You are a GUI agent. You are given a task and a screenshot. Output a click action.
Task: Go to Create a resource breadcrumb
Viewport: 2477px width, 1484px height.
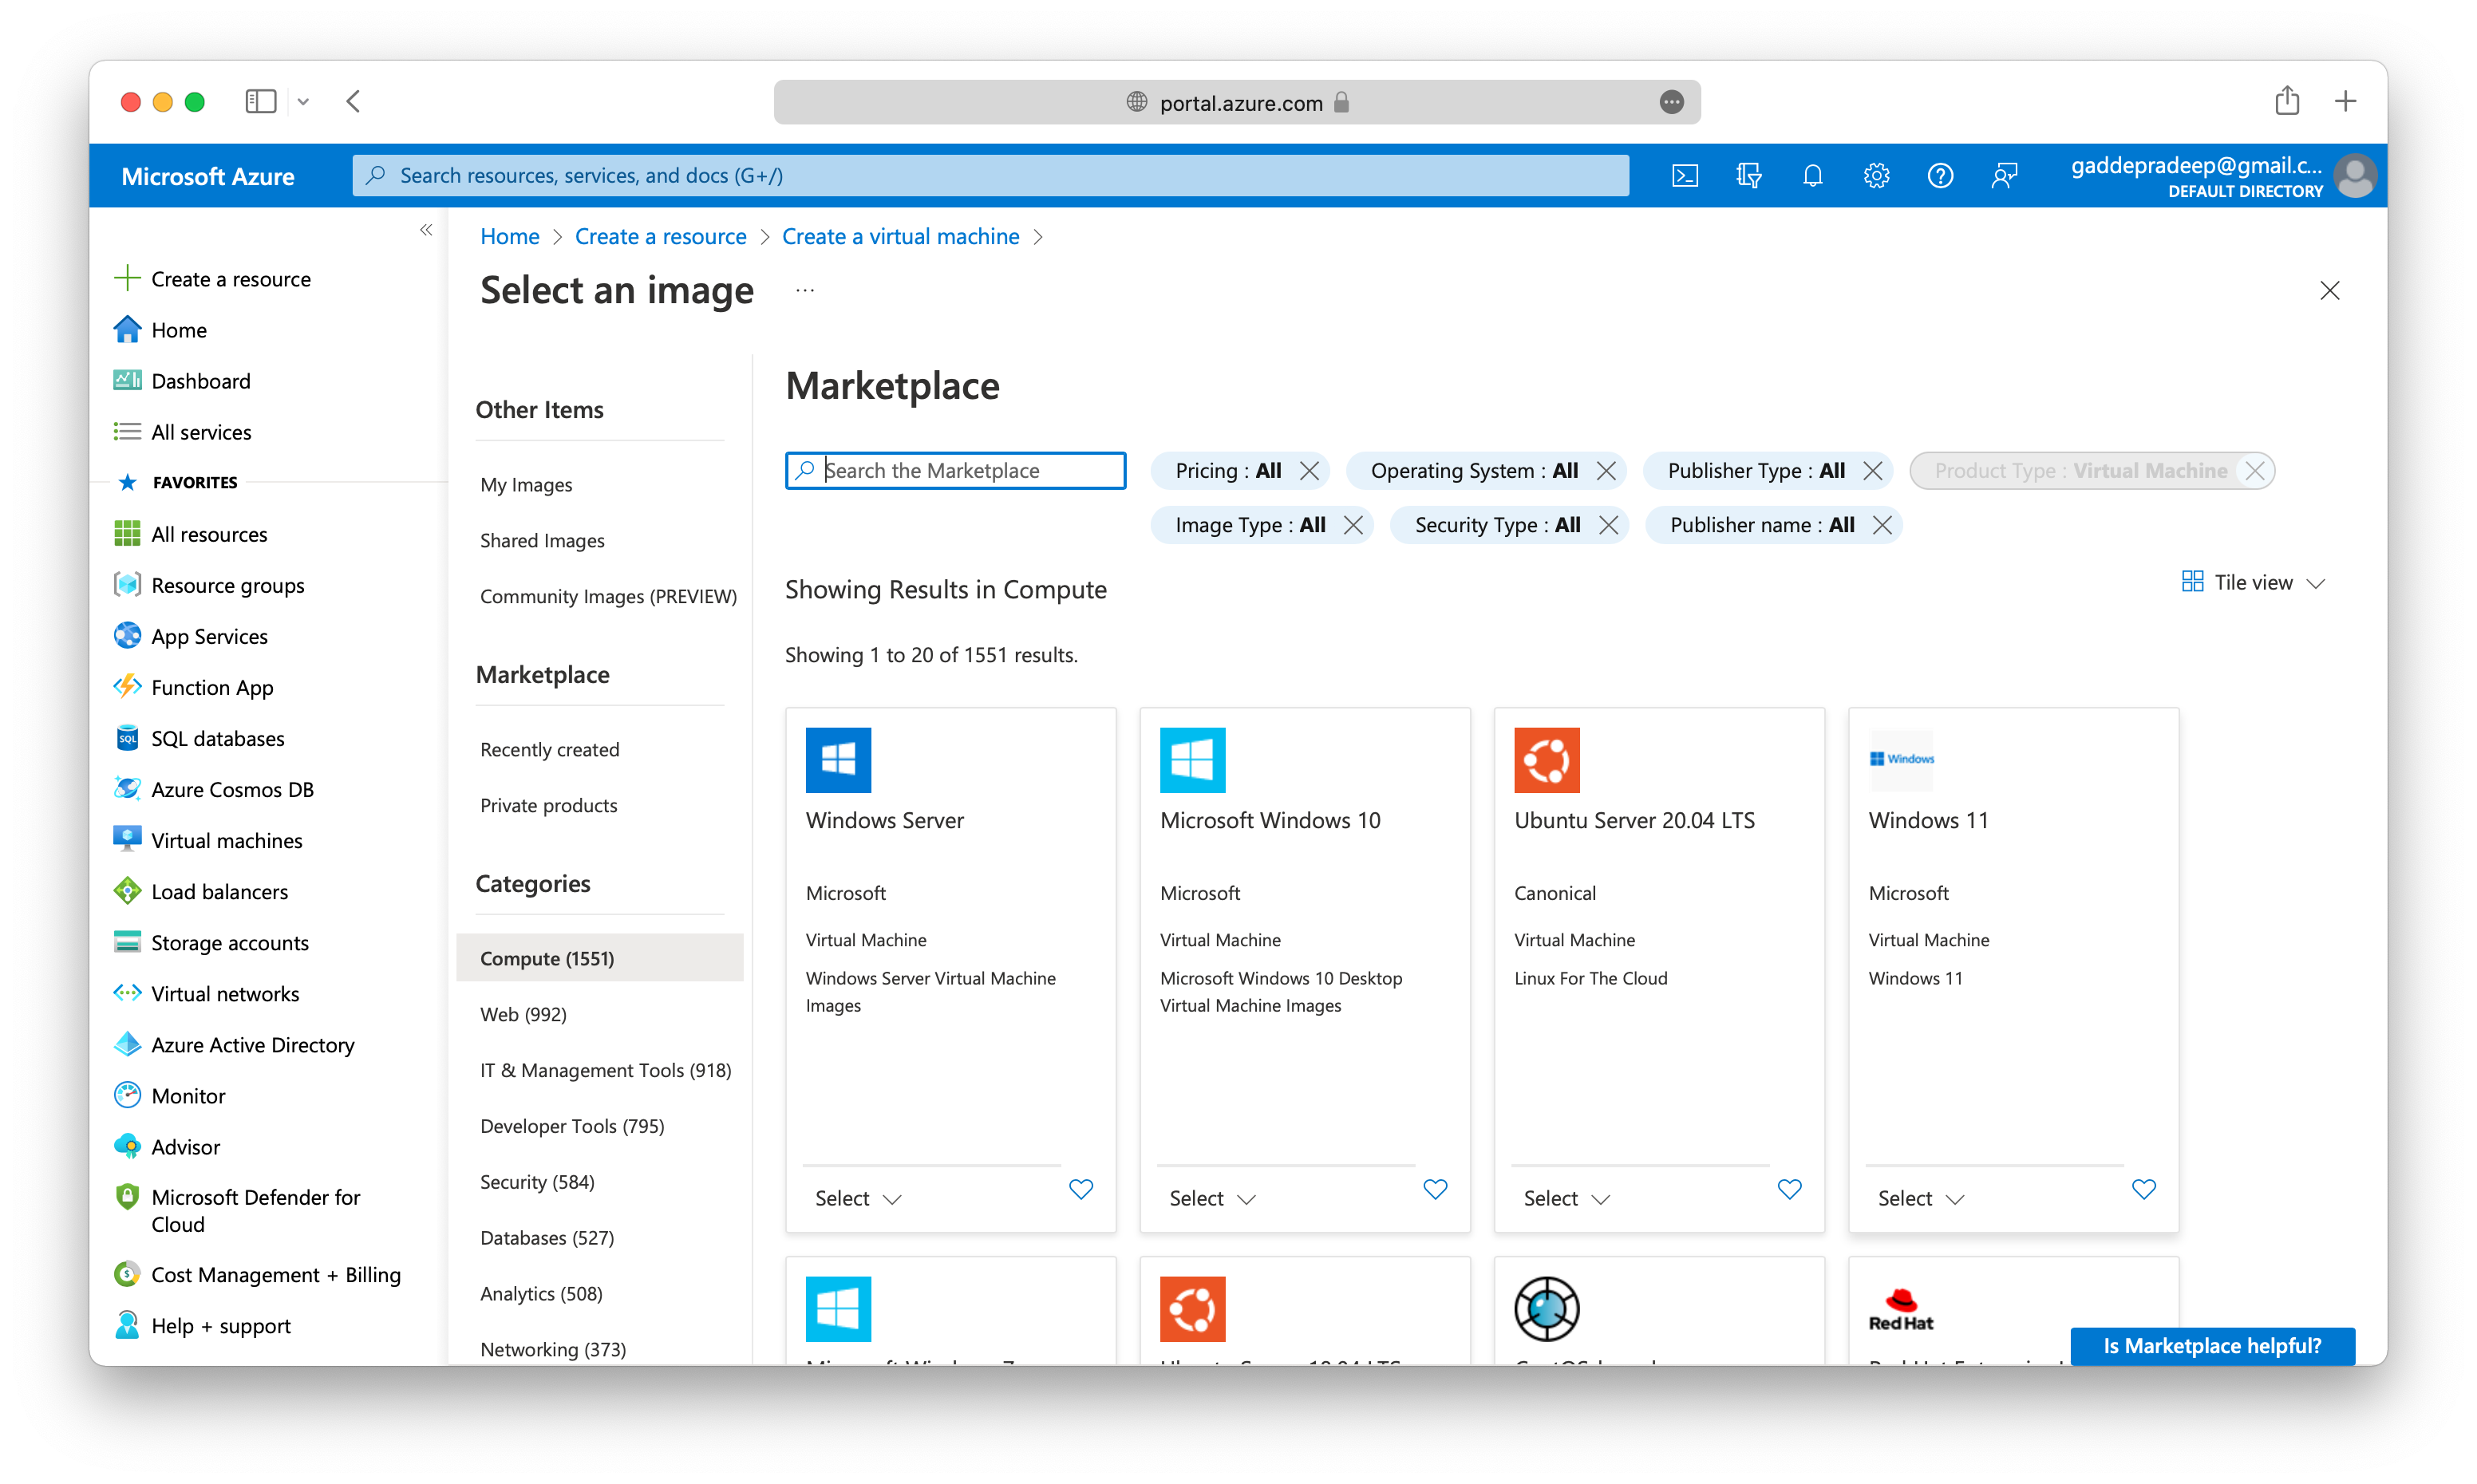pos(660,237)
